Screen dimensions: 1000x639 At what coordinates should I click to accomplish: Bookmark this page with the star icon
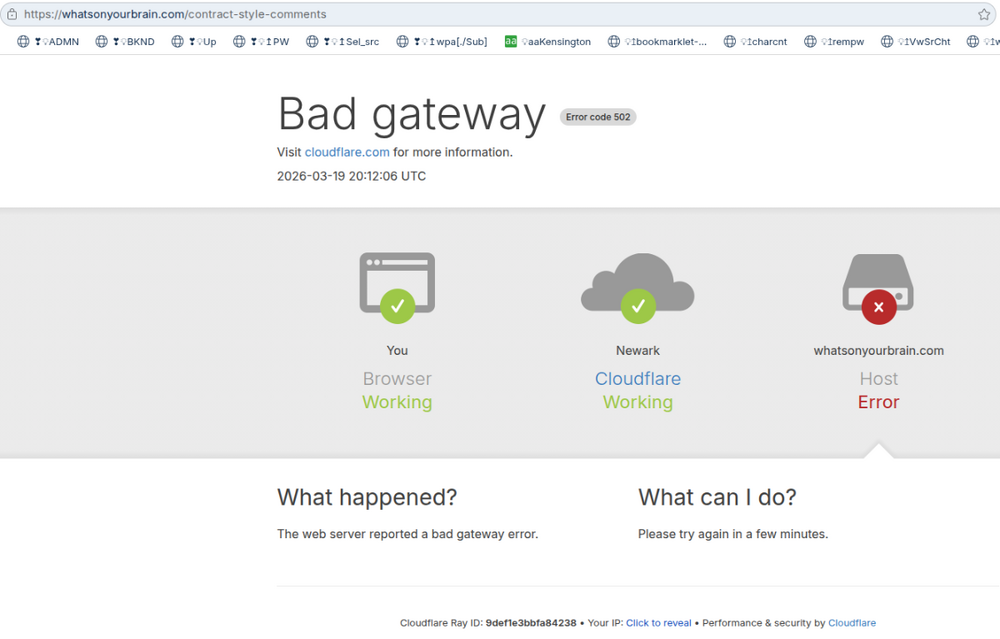pos(984,14)
